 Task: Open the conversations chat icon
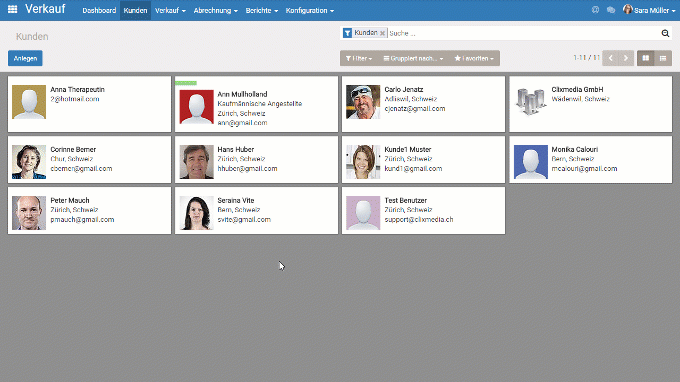click(611, 10)
